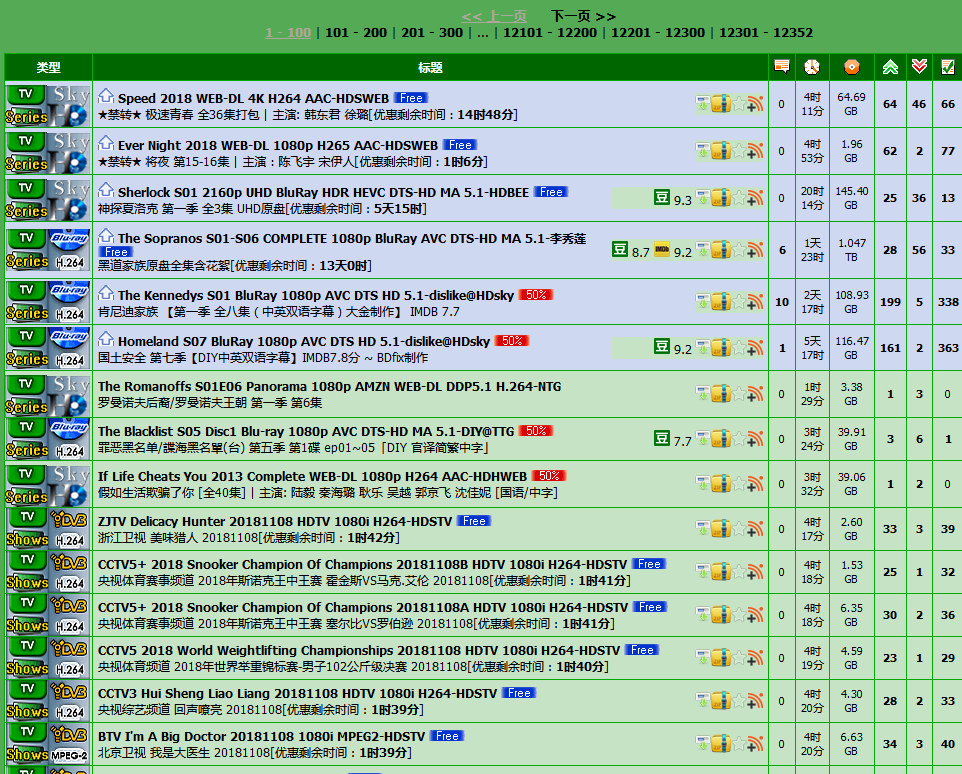Open Sherlock S01 2160p UHD BluRay title
Image resolution: width=962 pixels, height=774 pixels.
click(x=323, y=193)
